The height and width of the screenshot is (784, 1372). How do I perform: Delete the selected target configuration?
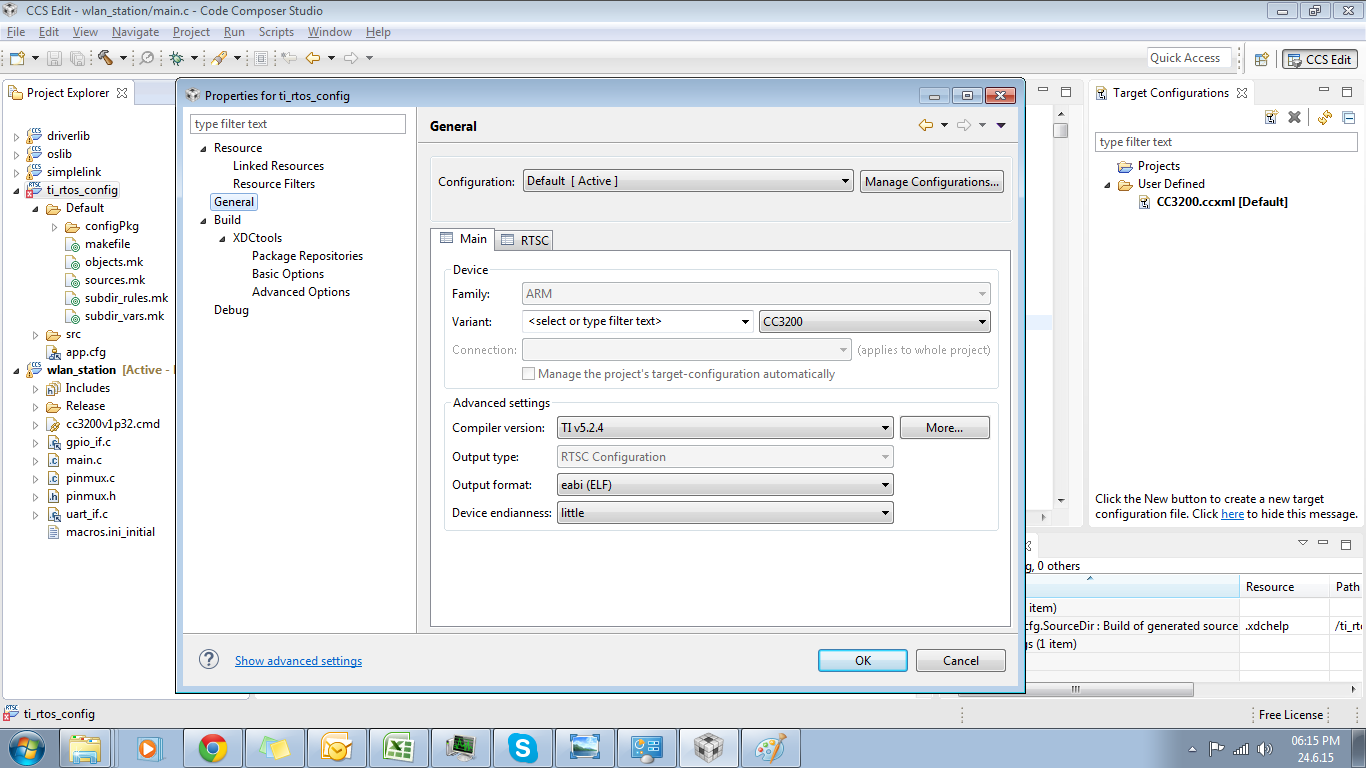(x=1295, y=117)
